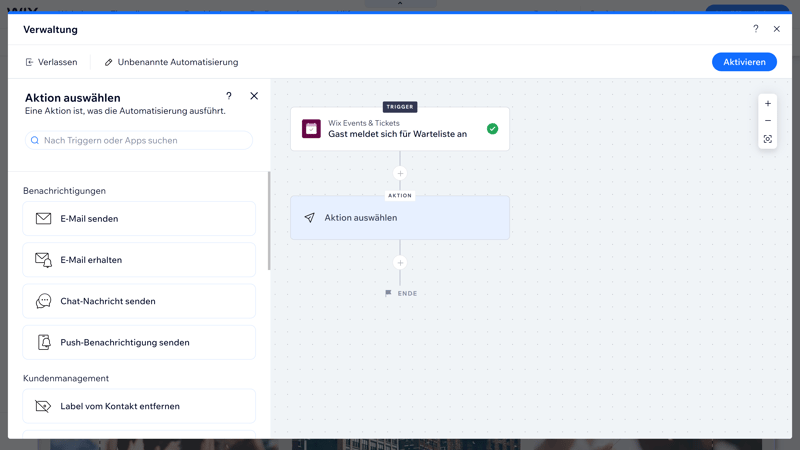Click the paper plane action icon
The width and height of the screenshot is (800, 450).
pos(309,218)
